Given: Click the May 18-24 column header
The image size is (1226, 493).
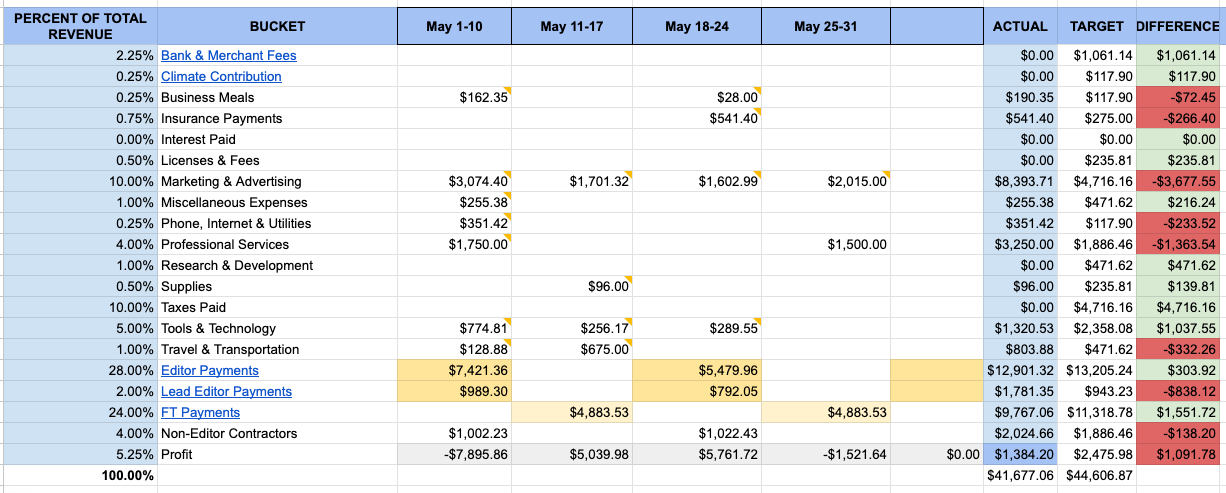Looking at the screenshot, I should pos(696,26).
